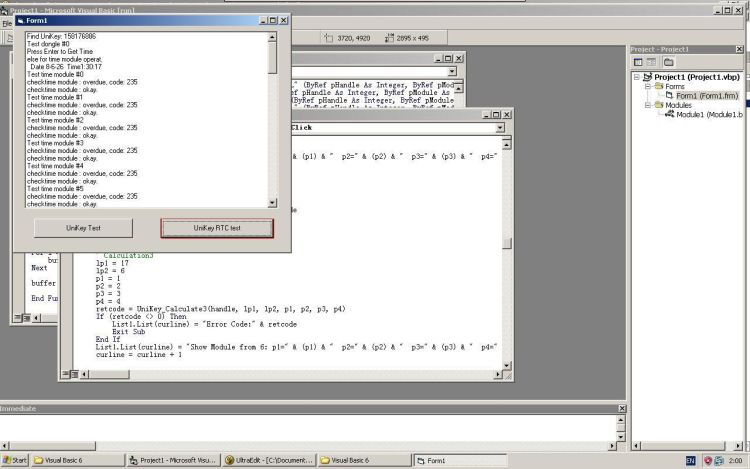Viewport: 750px width, 469px height.
Task: Open the File menu
Action: (x=6, y=23)
